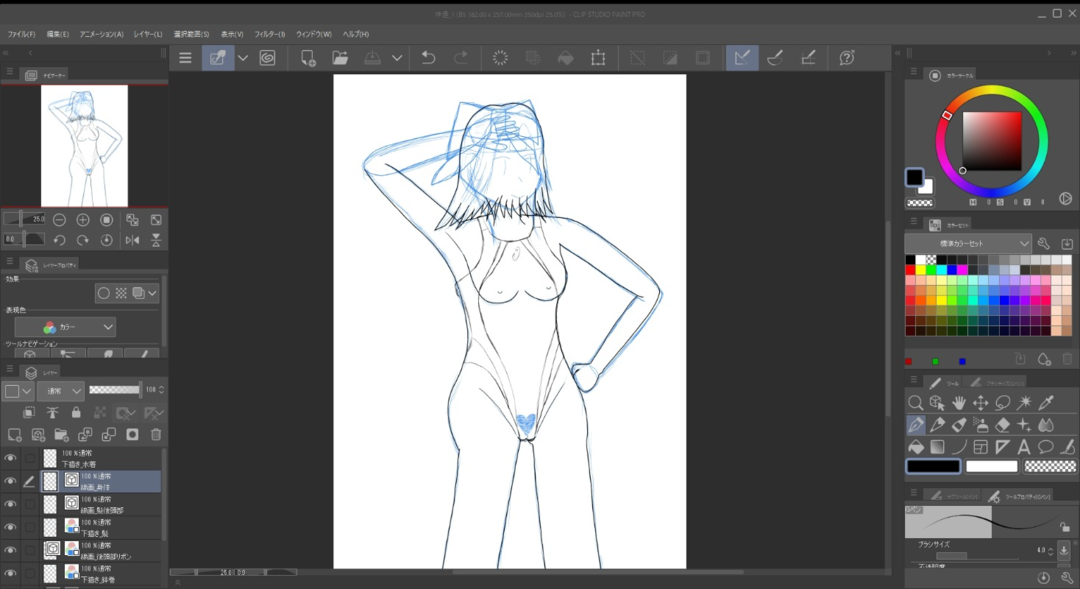This screenshot has width=1080, height=589.
Task: Activate the Hand move-canvas tool
Action: (959, 403)
